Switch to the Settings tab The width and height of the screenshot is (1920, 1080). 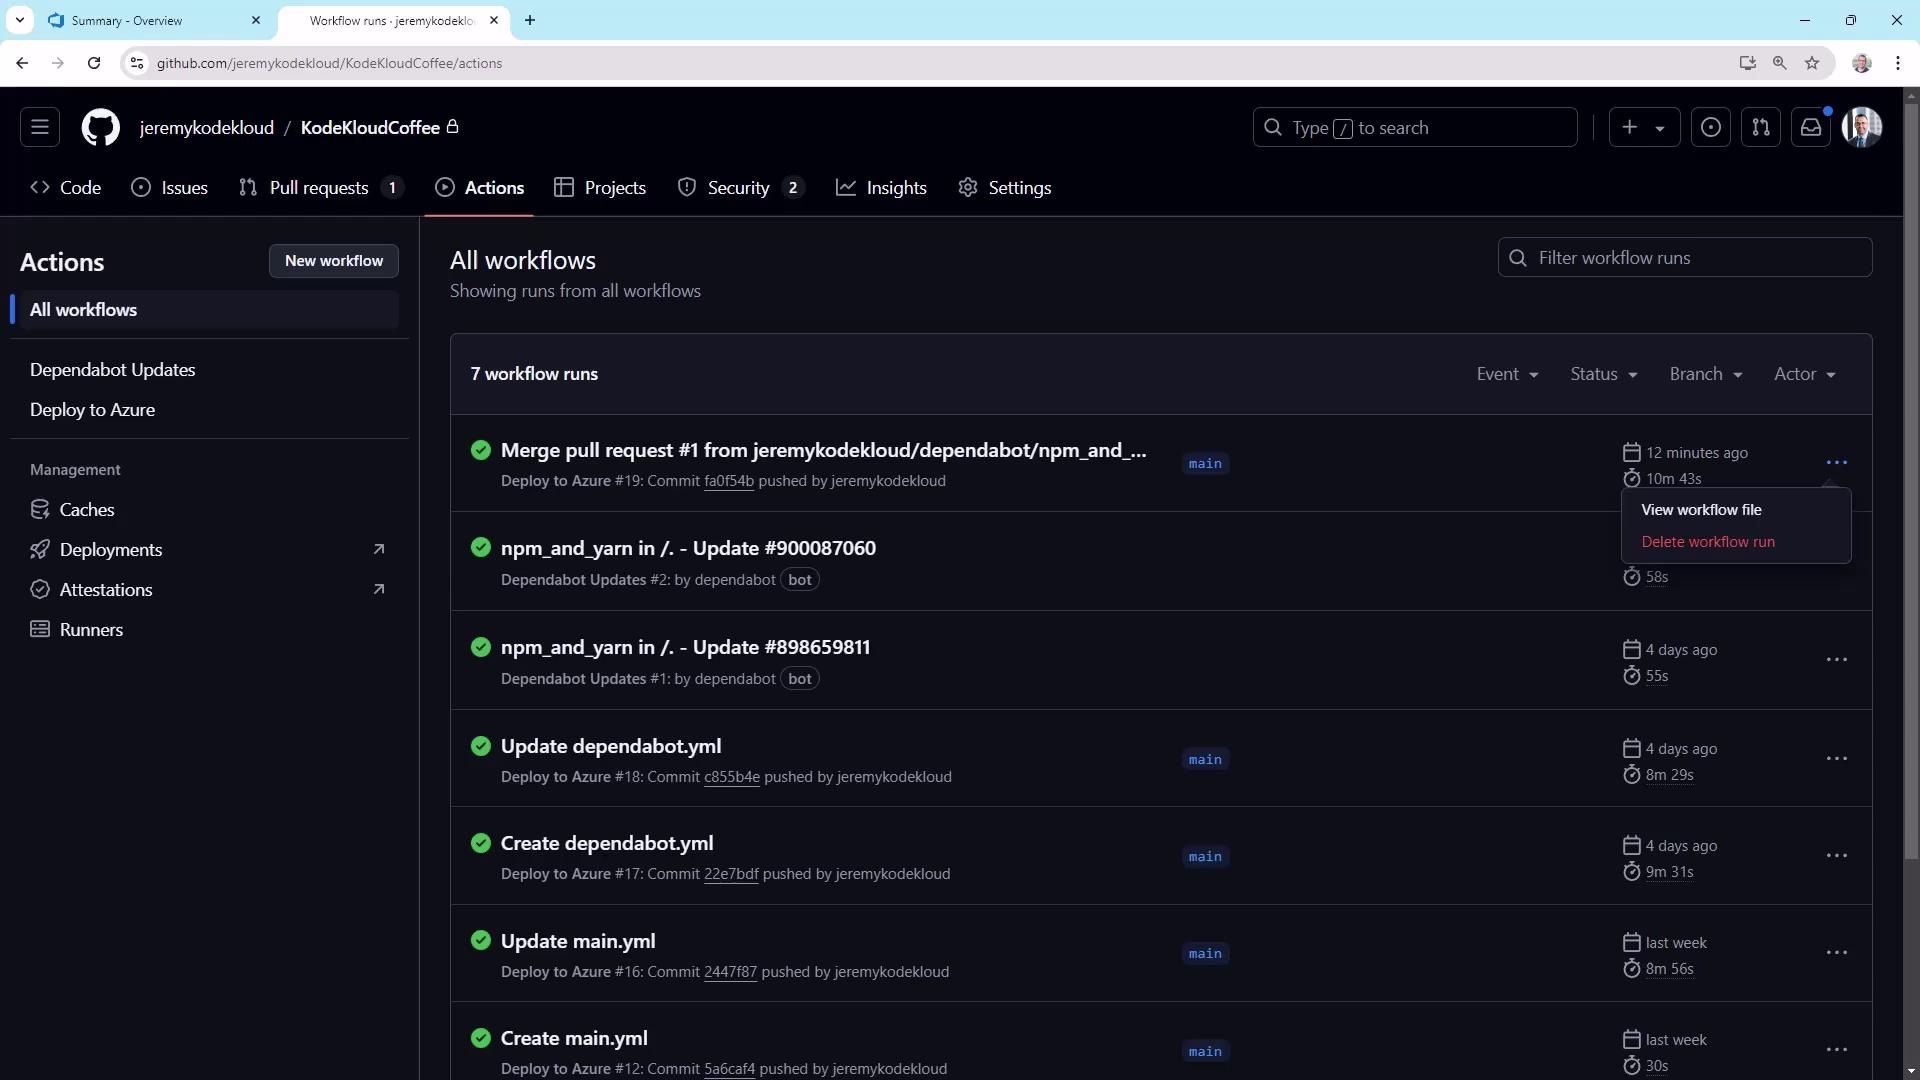coord(1005,188)
